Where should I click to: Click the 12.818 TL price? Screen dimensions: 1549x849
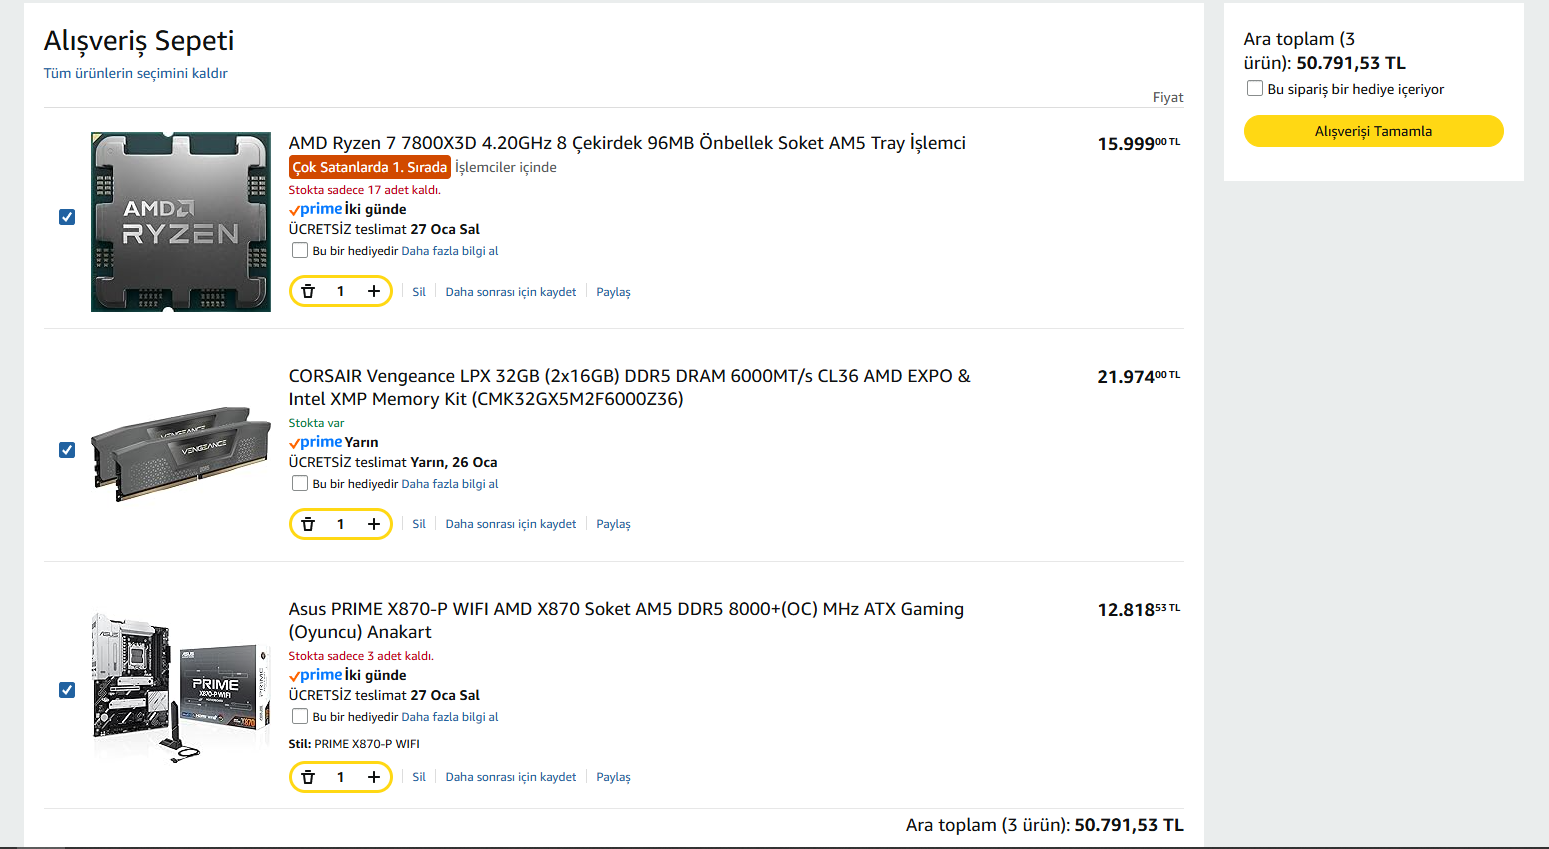[1139, 610]
